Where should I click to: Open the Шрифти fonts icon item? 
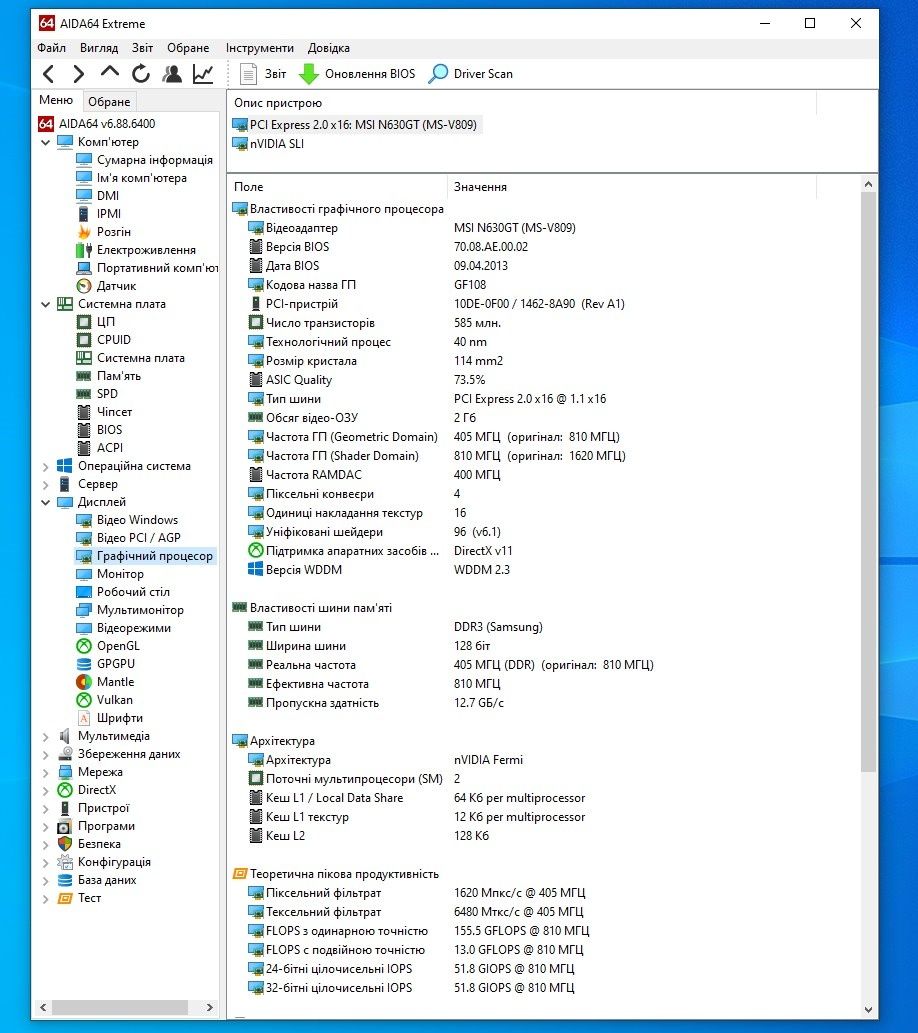(x=109, y=718)
